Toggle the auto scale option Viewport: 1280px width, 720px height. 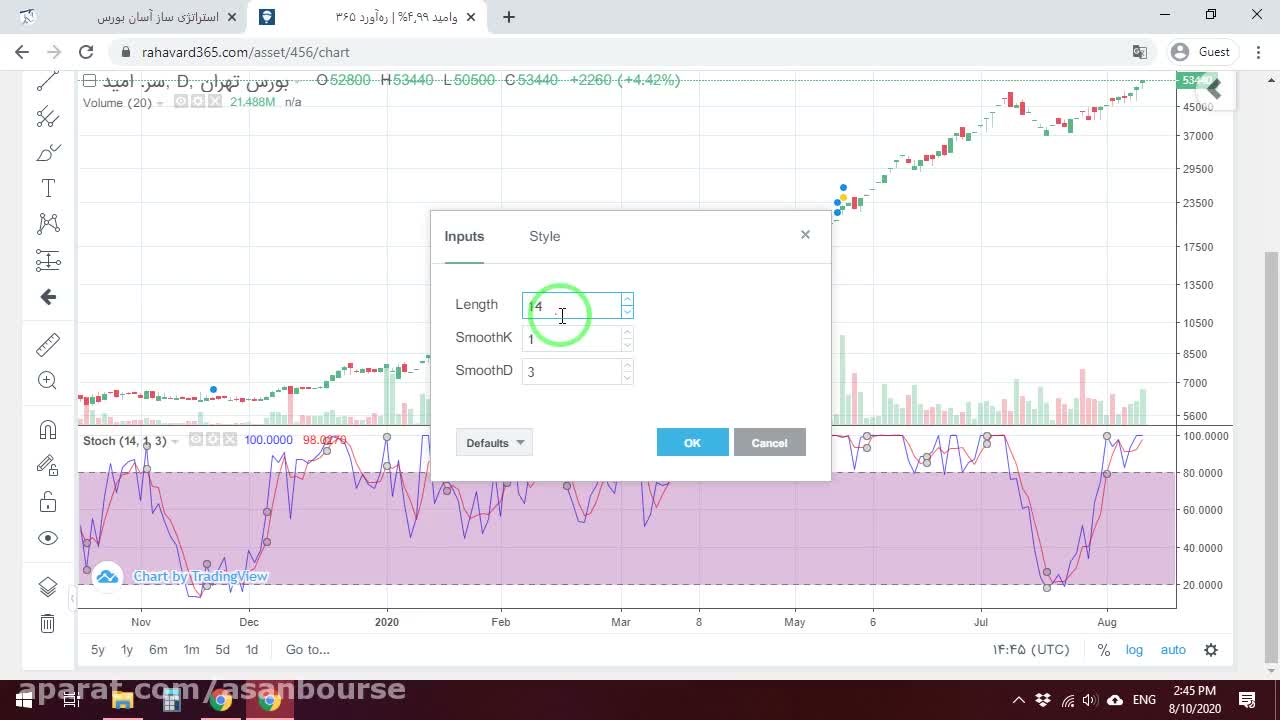coord(1173,650)
